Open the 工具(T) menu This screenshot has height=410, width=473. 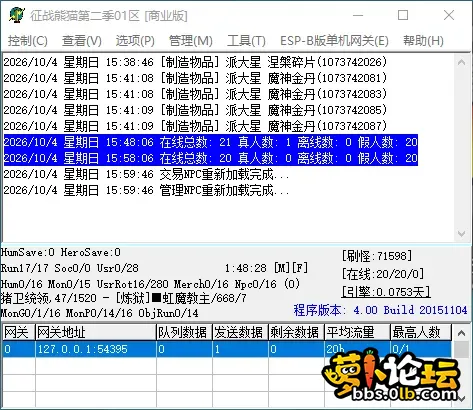(x=246, y=41)
